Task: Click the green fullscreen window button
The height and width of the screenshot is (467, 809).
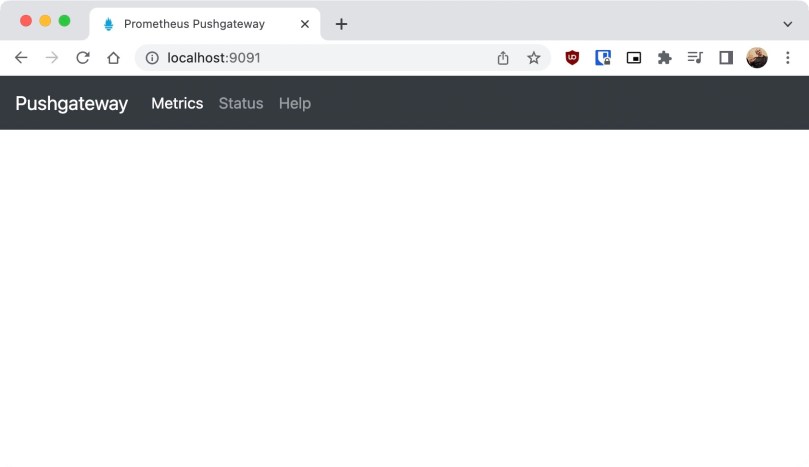Action: tap(64, 21)
